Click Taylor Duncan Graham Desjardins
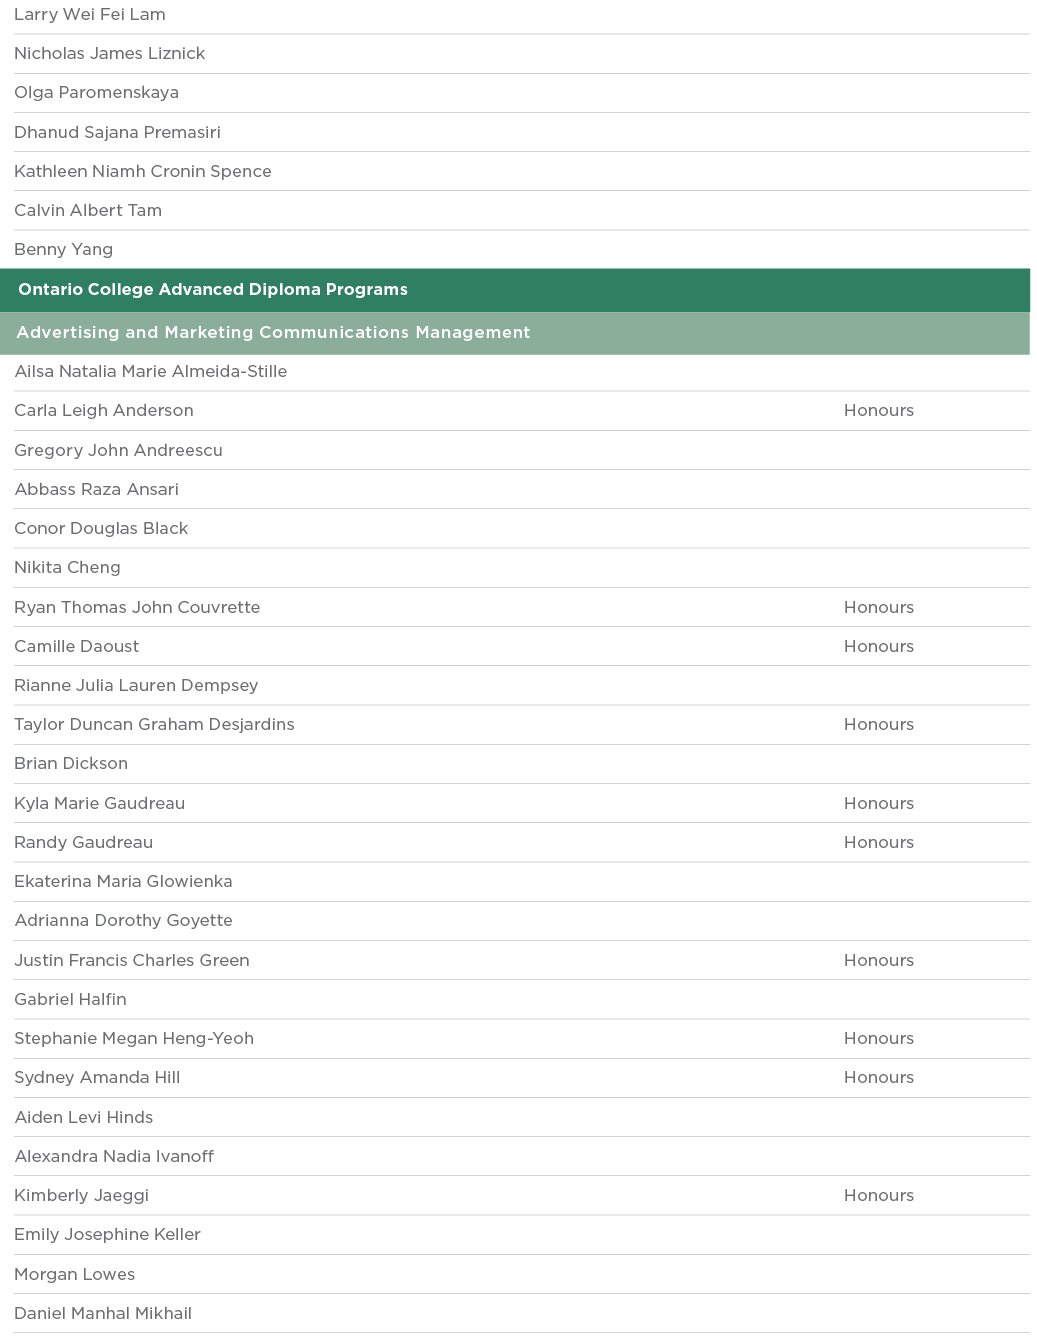 [154, 725]
